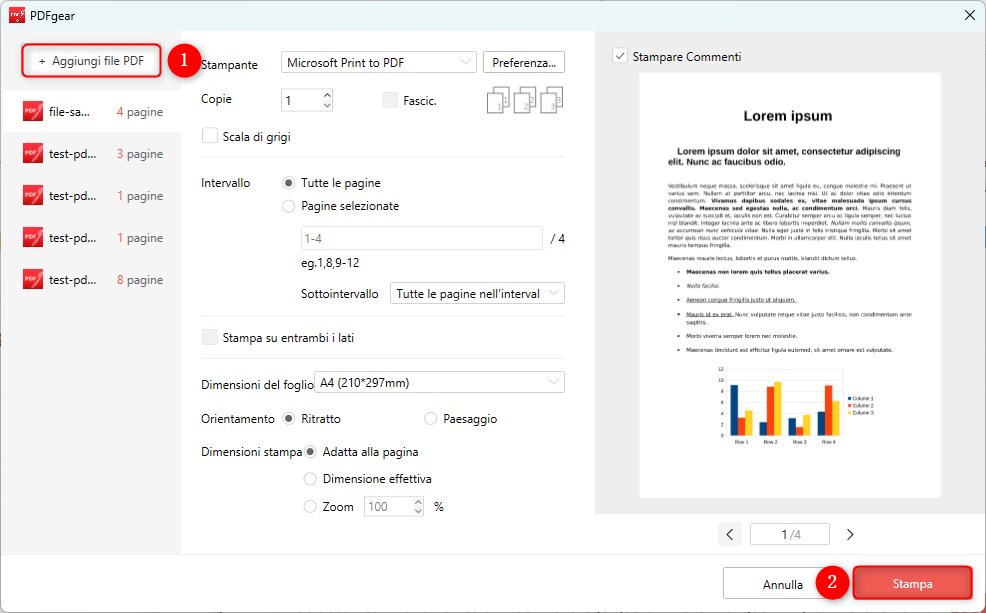Select the first collate arrangement icon
This screenshot has width=986, height=613.
pyautogui.click(x=497, y=99)
